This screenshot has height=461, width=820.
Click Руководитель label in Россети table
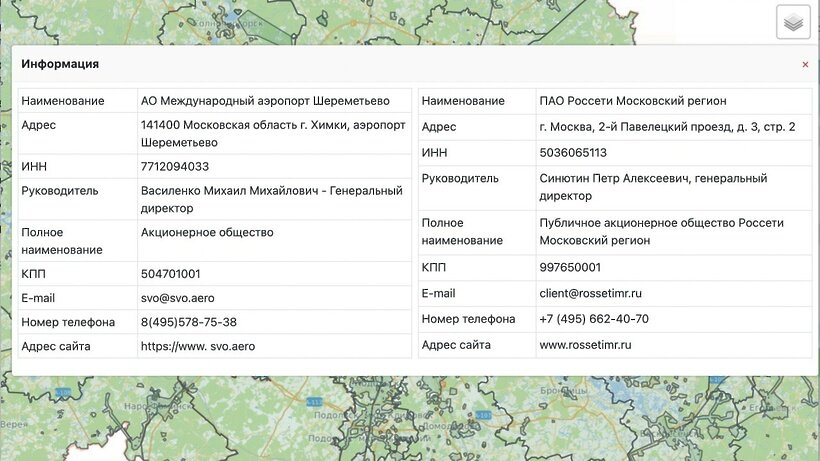click(x=460, y=178)
